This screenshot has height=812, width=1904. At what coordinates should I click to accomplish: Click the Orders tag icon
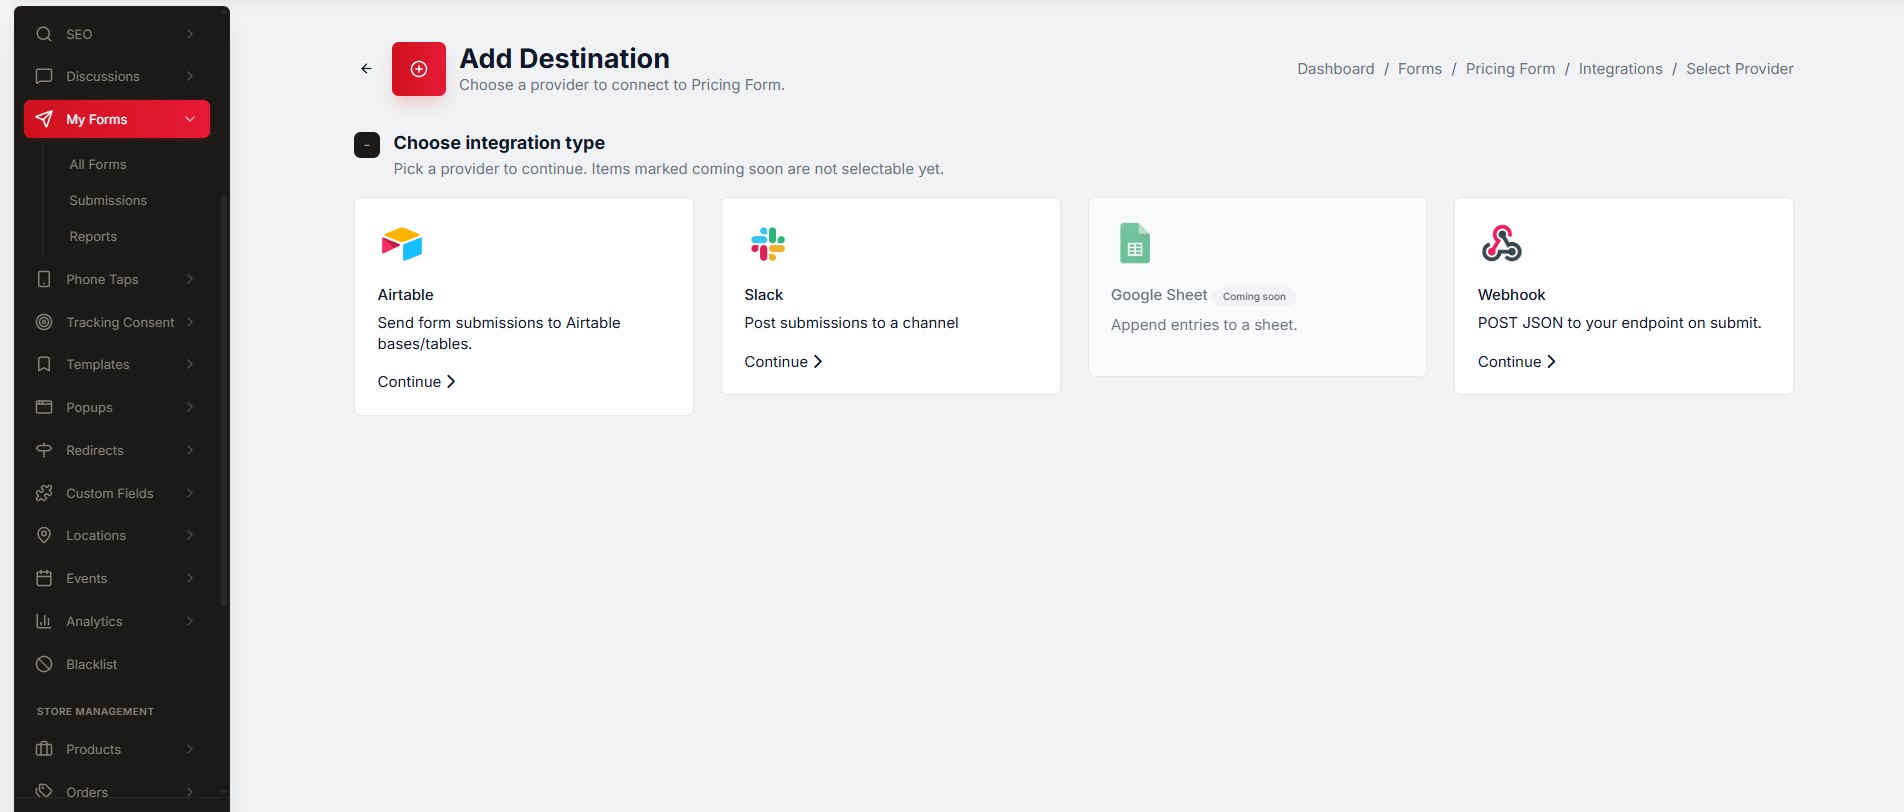coord(44,791)
